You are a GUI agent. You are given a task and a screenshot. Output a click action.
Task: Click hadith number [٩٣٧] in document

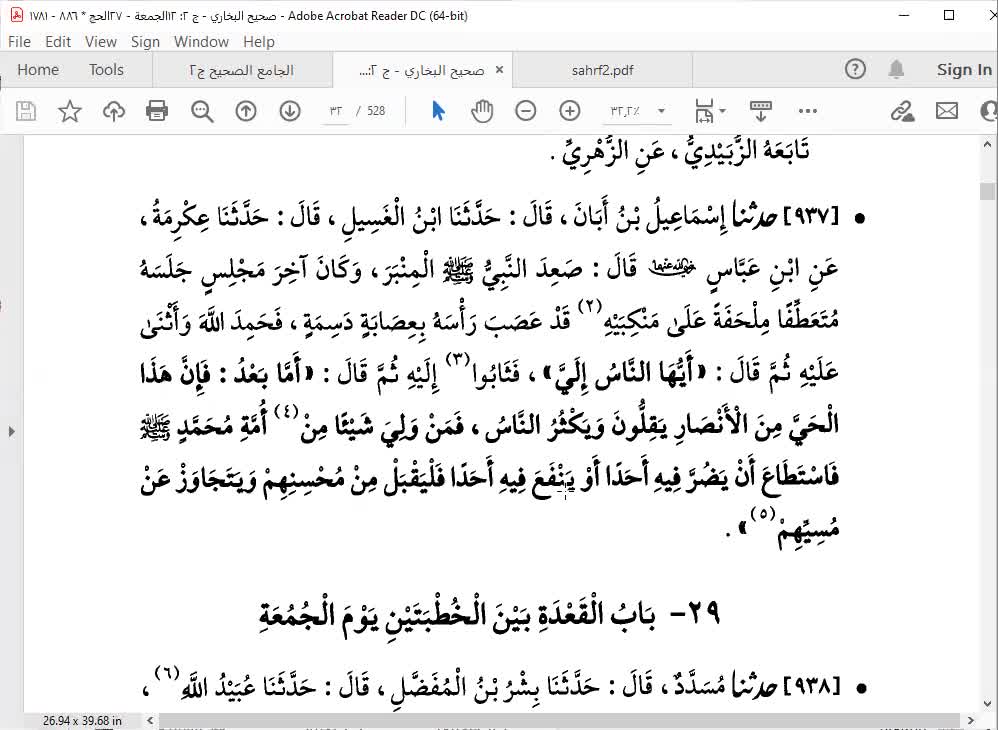[810, 218]
